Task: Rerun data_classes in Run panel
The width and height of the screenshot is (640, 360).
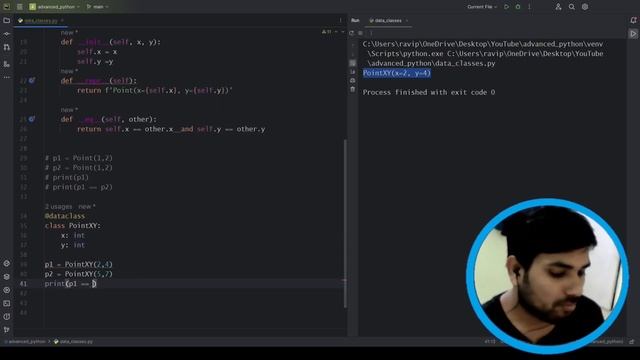Action: [352, 33]
